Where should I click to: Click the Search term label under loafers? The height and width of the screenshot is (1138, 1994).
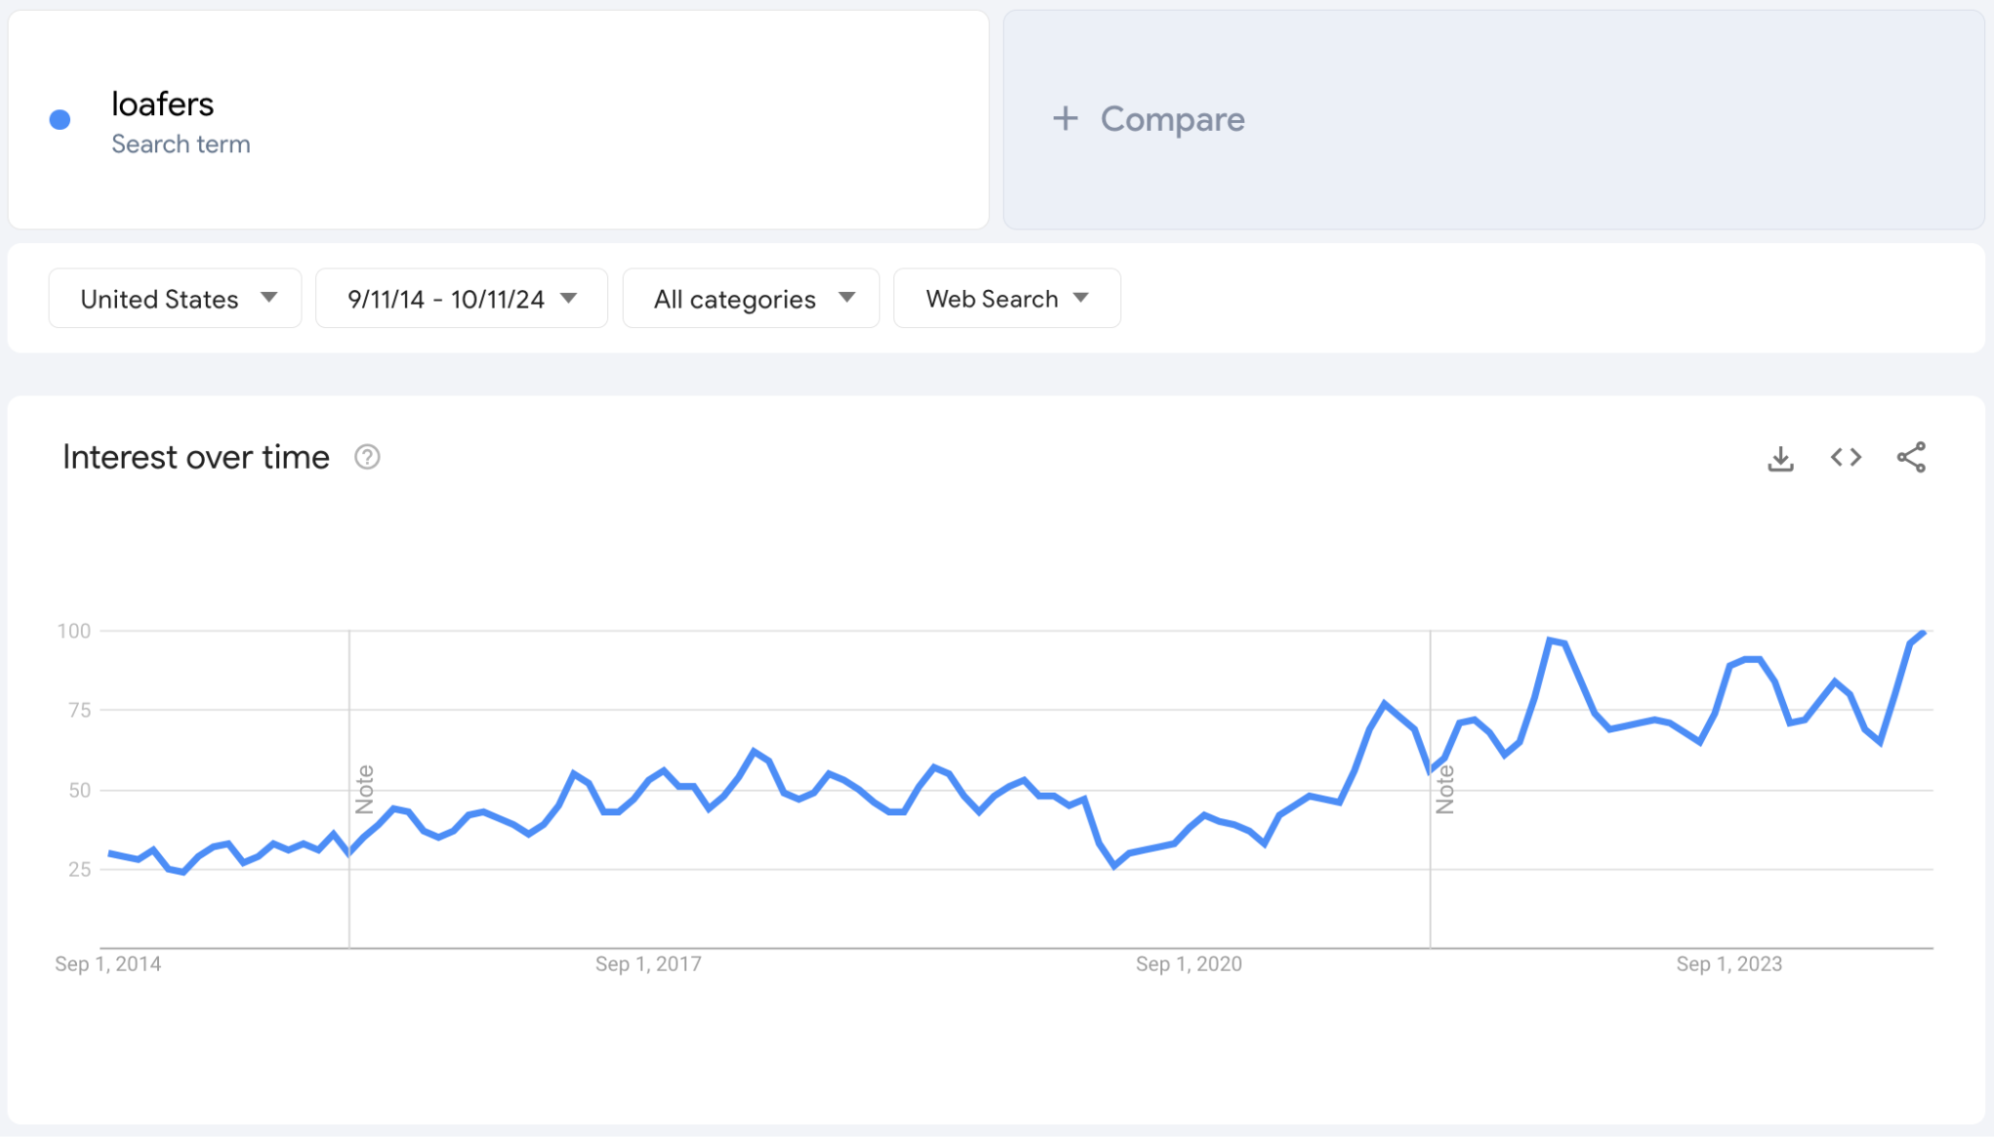click(x=181, y=144)
